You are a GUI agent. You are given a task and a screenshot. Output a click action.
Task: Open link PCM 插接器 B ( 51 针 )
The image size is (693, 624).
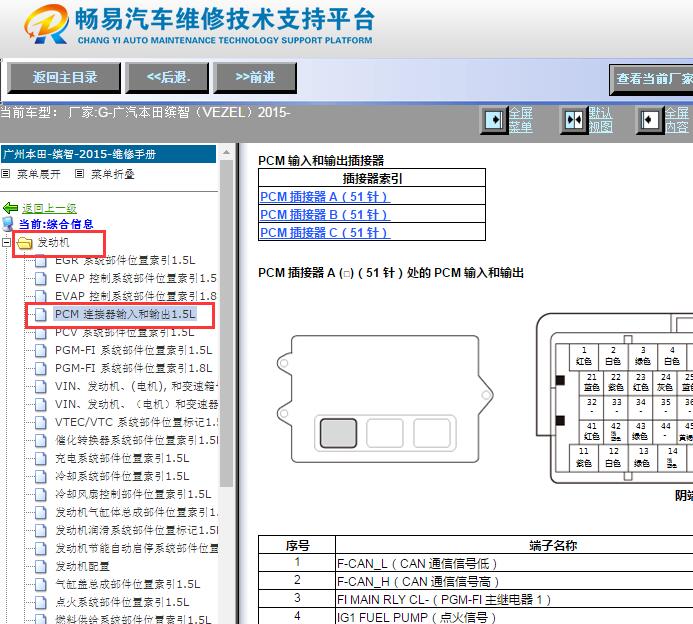[x=325, y=215]
